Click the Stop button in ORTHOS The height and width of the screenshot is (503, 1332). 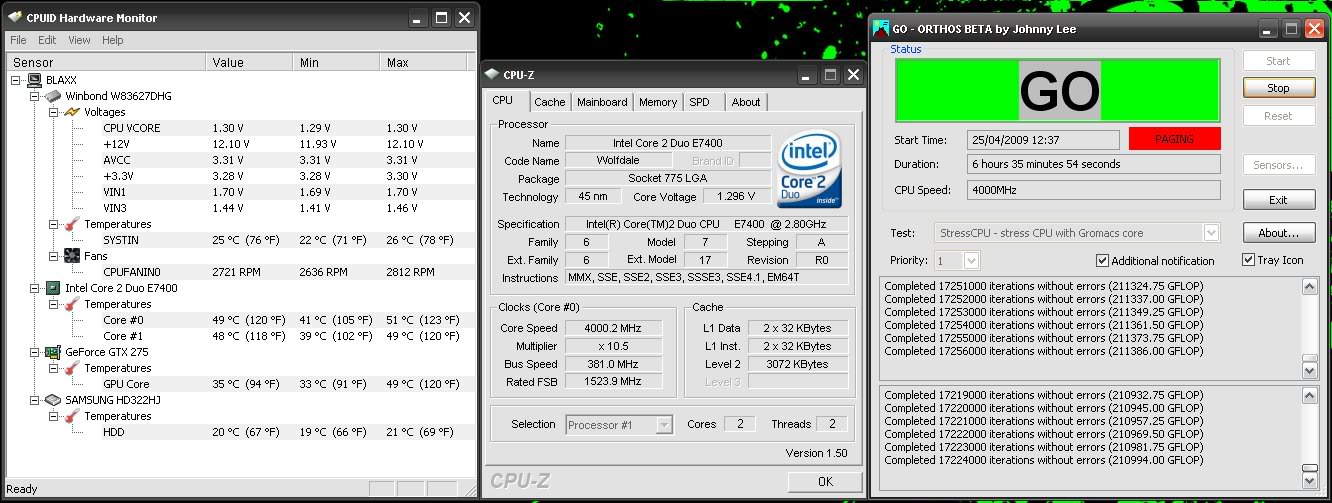click(x=1278, y=88)
